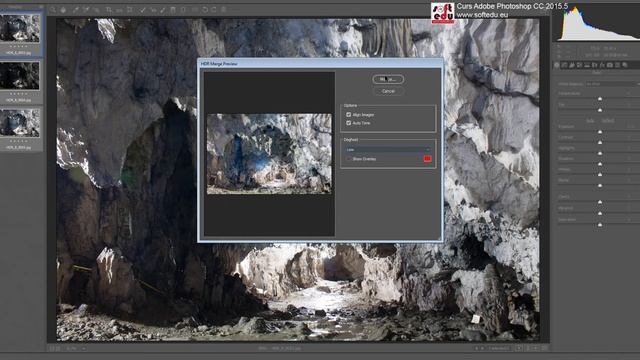
Task: Select the White Balance eyedropper tool
Action: (x=76, y=10)
